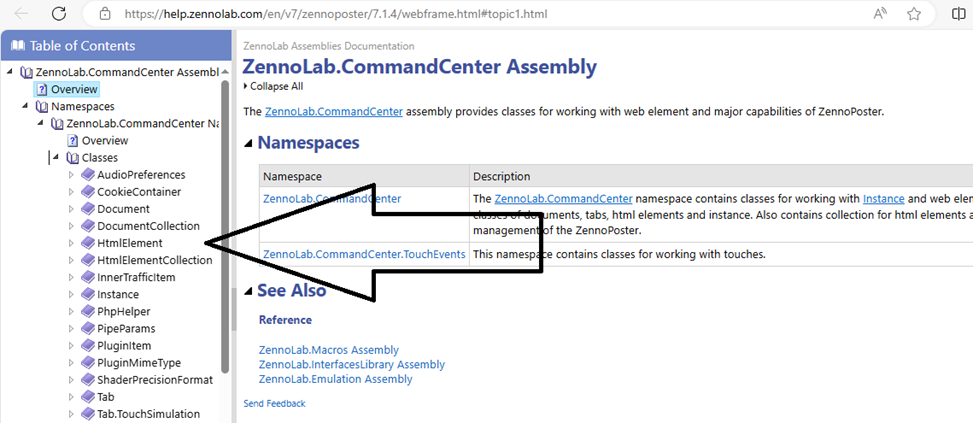The height and width of the screenshot is (423, 973).
Task: Collapse the Namespaces section heading
Action: tap(249, 142)
